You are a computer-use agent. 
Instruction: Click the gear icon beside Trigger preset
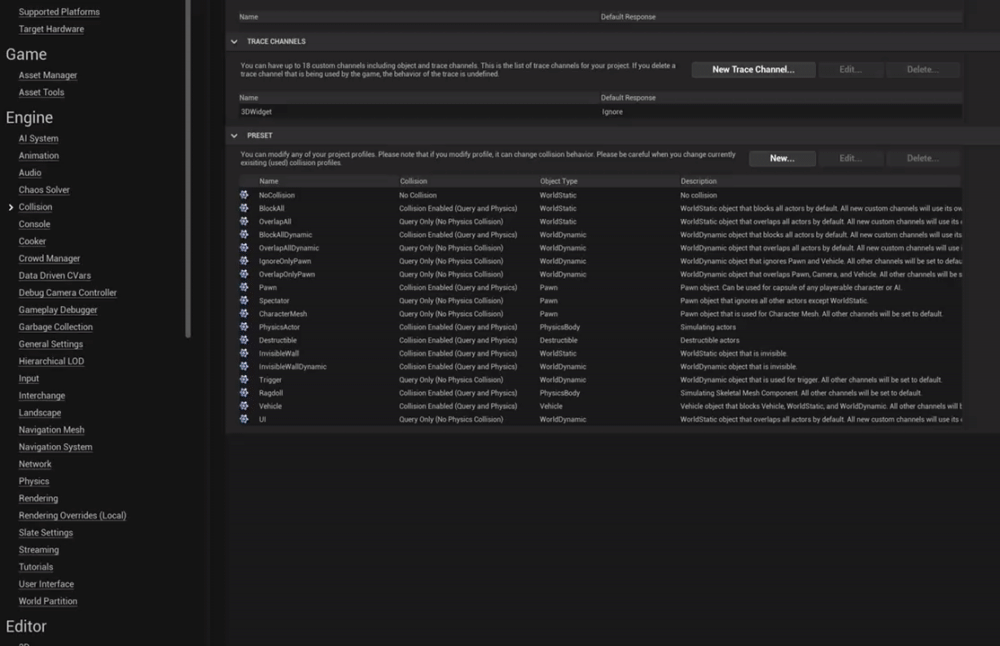[x=244, y=379]
